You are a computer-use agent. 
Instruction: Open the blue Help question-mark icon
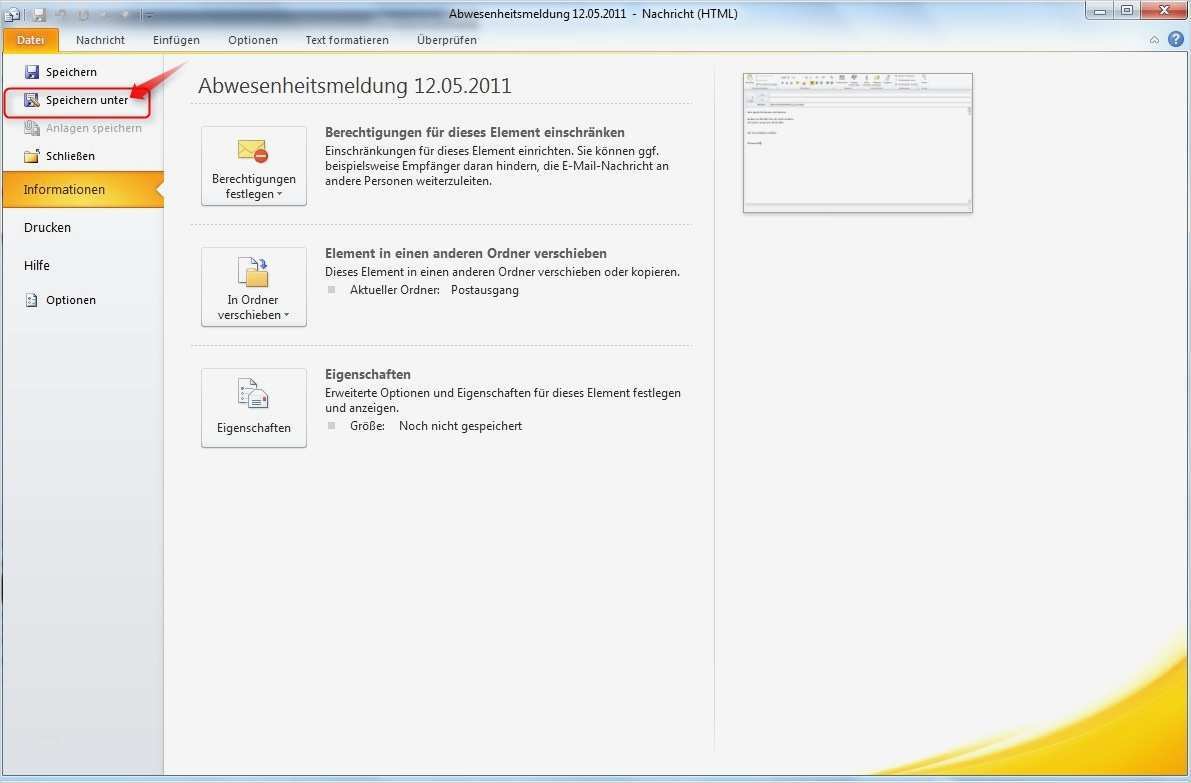[1176, 39]
